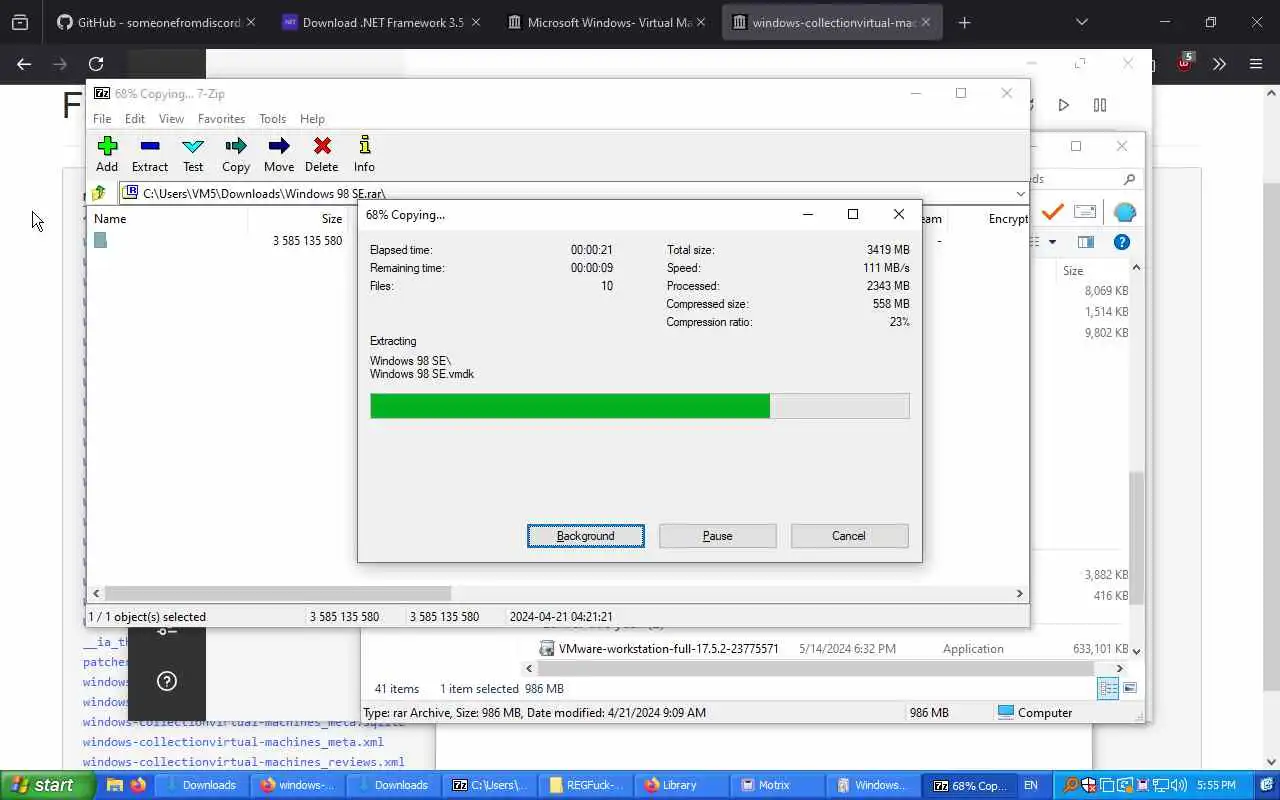Viewport: 1280px width, 800px height.
Task: Click the Add toolbar icon in 7-Zip
Action: [107, 146]
